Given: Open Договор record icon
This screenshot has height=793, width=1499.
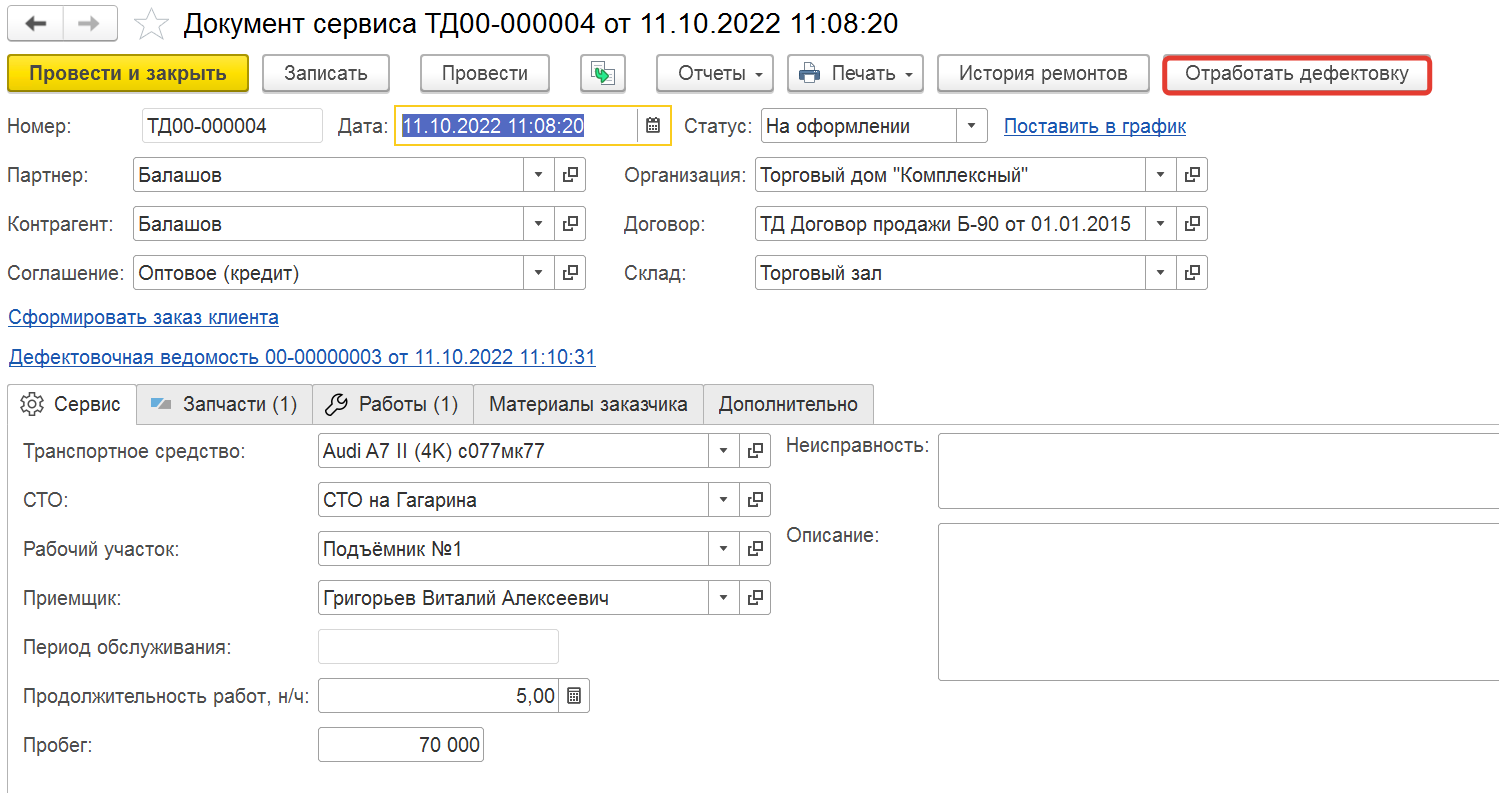Looking at the screenshot, I should pyautogui.click(x=1192, y=224).
